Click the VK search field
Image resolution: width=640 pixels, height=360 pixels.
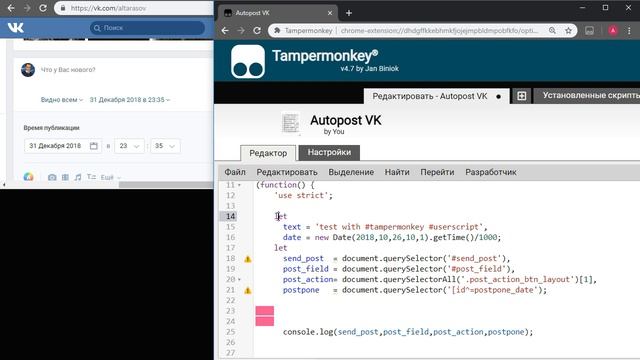(x=147, y=28)
